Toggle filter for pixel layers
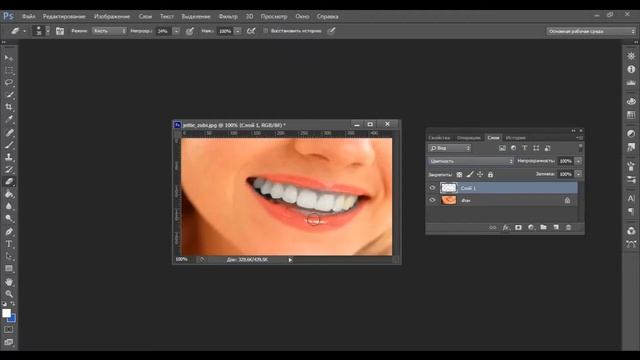640x360 pixels. point(502,148)
